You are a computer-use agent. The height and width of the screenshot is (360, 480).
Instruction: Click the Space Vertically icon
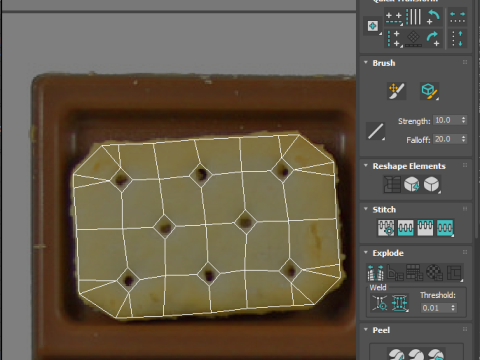457,39
